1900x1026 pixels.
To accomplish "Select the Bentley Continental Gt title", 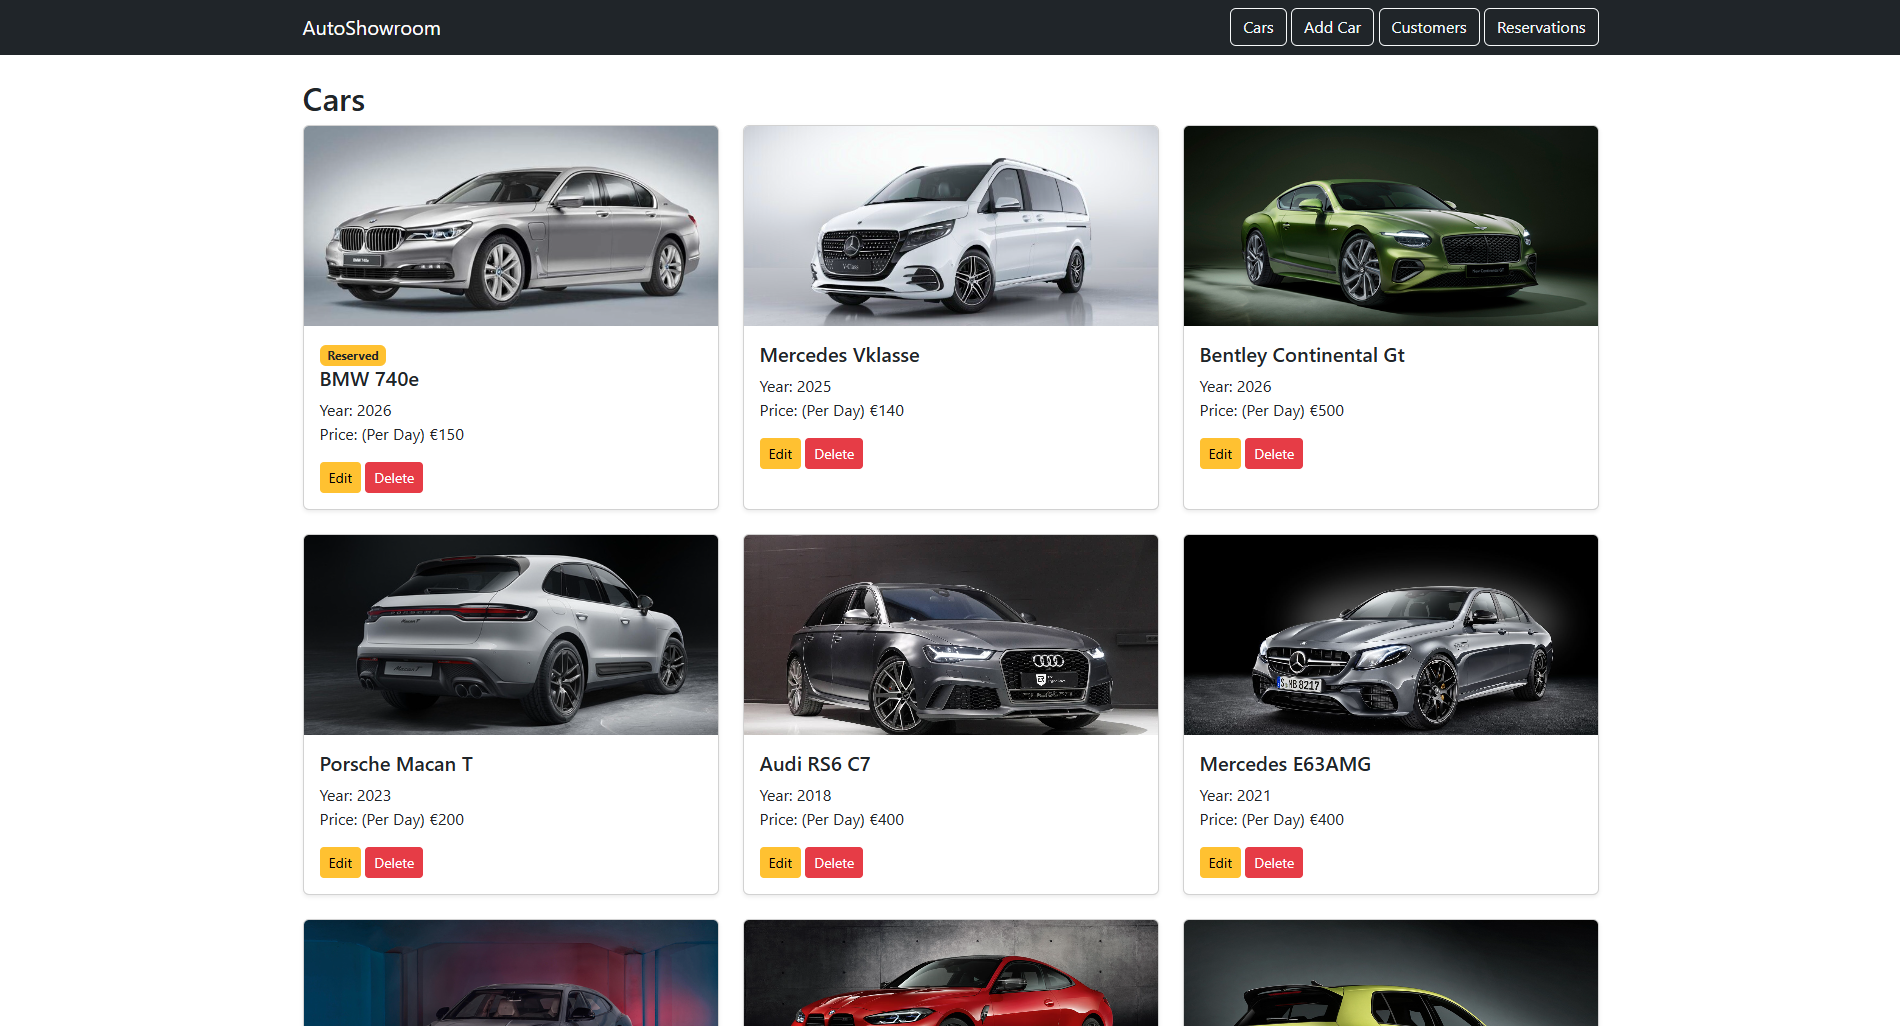I will (1302, 355).
